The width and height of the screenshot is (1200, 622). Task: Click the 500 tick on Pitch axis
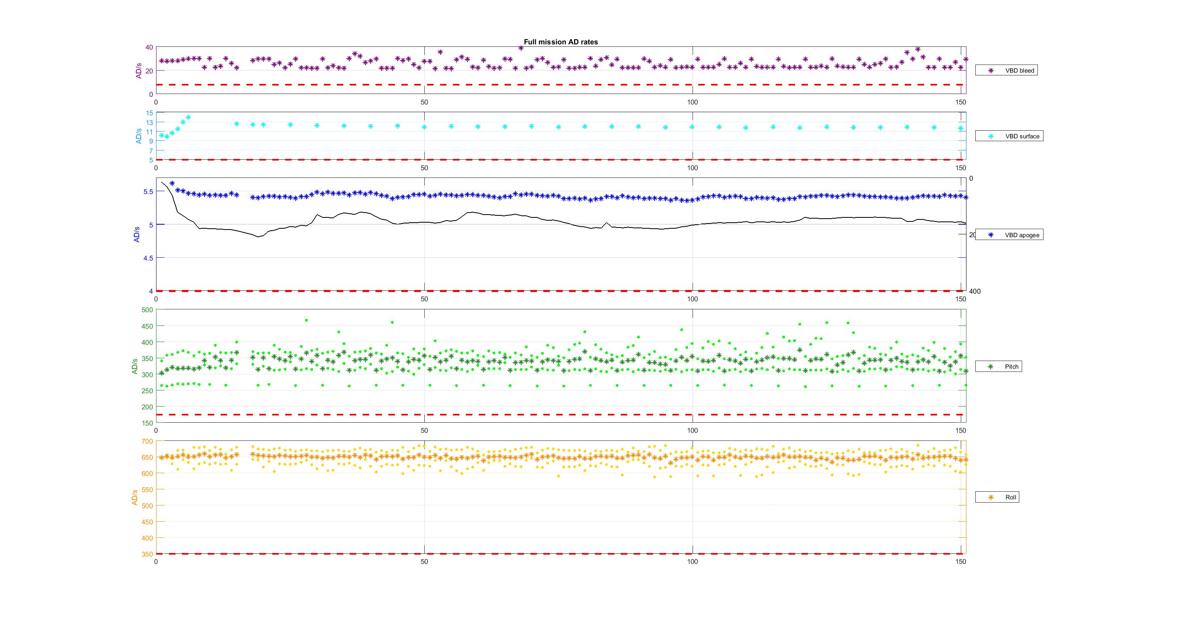click(147, 310)
